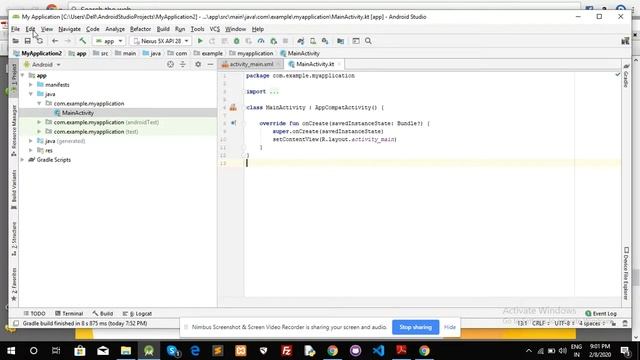Click the Sync Project with Gradle icon
The image size is (640, 360).
[300, 41]
